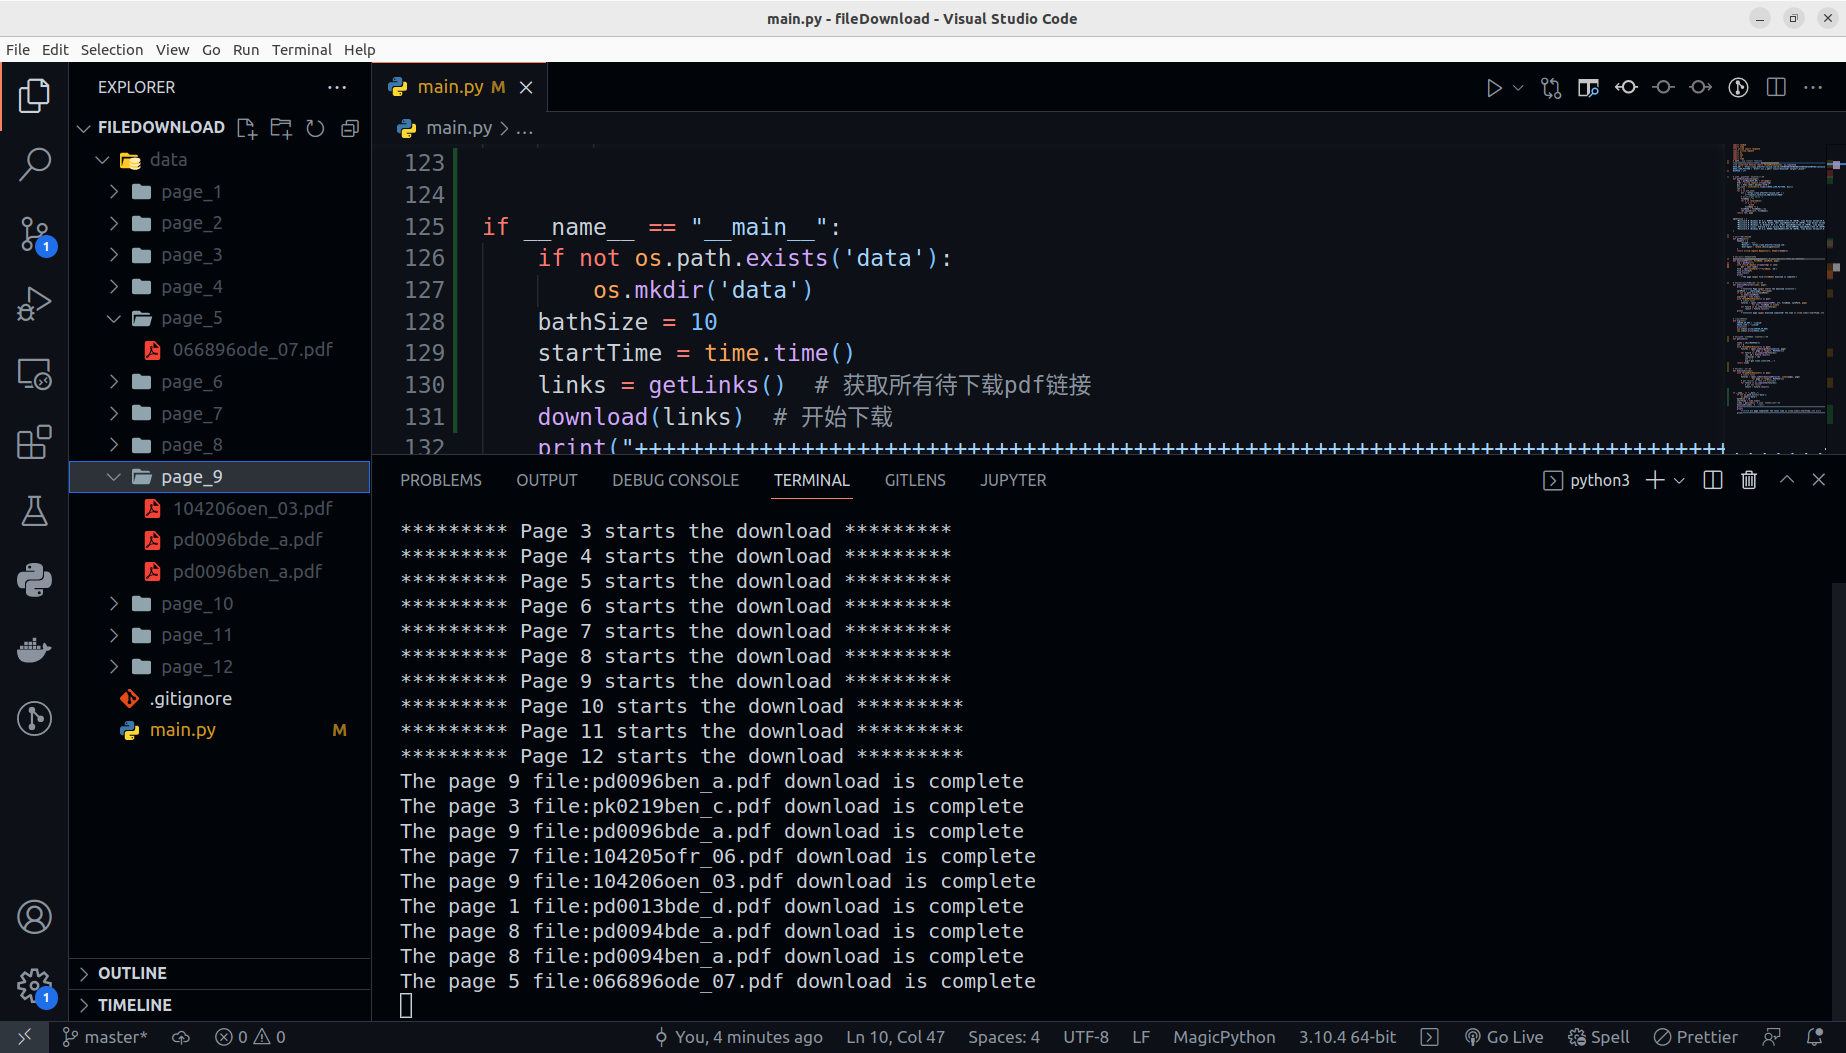Open the Search view in activity bar

pos(34,164)
